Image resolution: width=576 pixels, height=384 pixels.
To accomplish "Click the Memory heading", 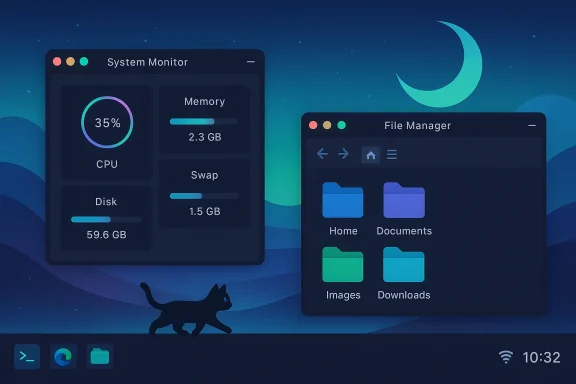I will pos(205,101).
